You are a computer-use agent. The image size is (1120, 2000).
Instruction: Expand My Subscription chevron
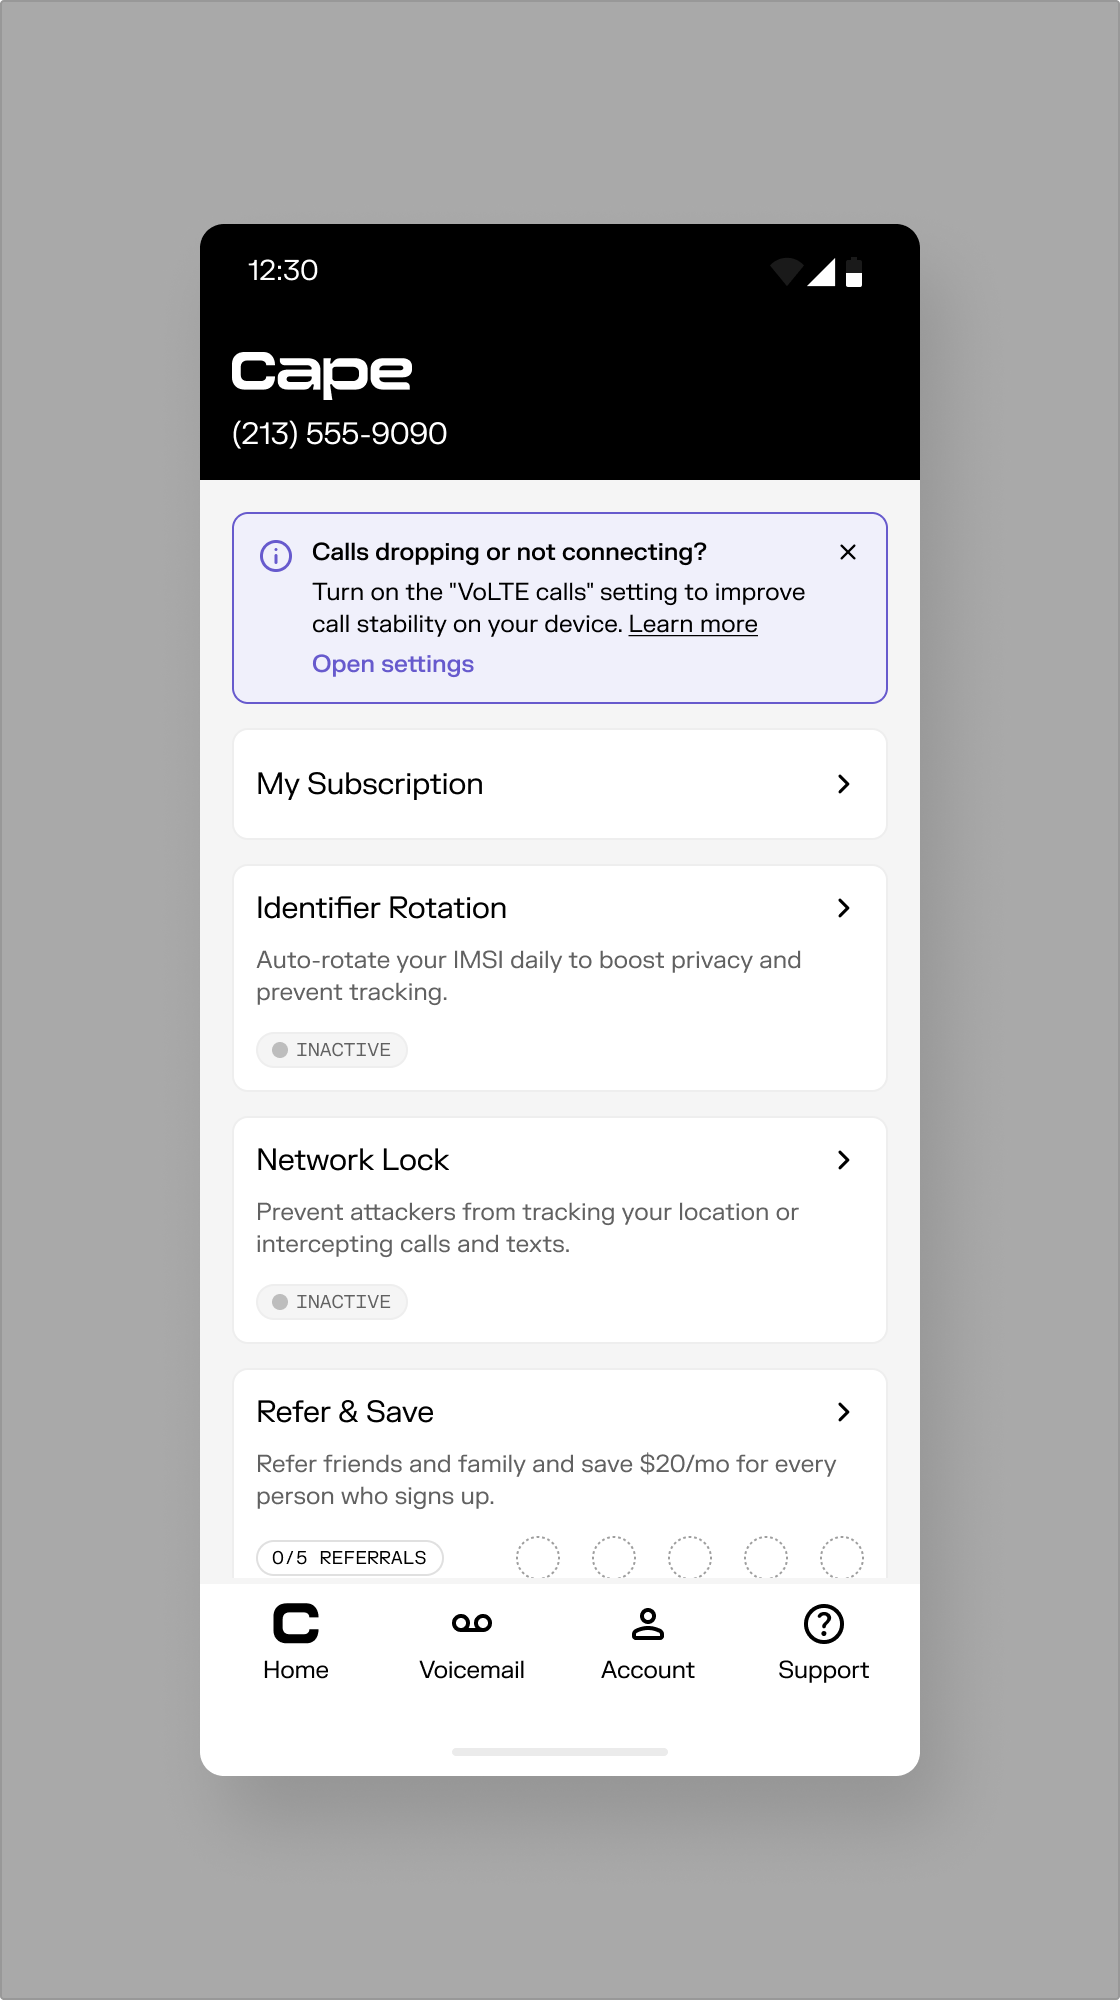pos(844,784)
